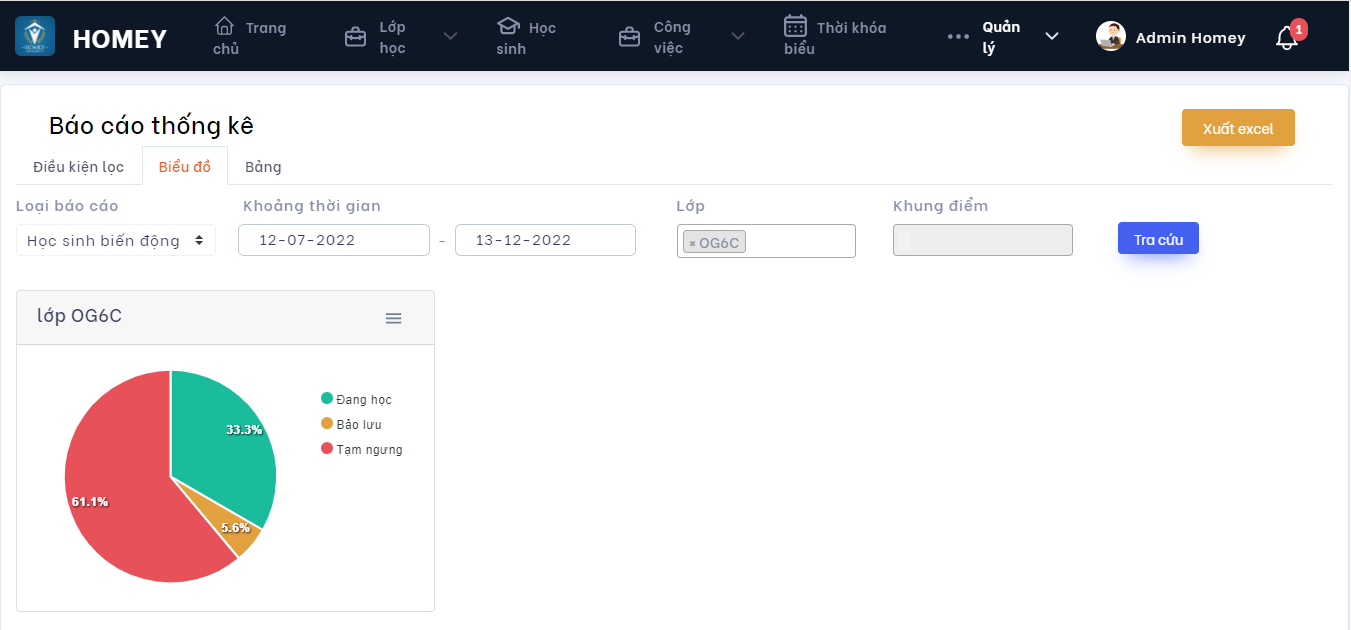
Task: Remove OG6C tag from Lớp field
Action: tap(692, 243)
